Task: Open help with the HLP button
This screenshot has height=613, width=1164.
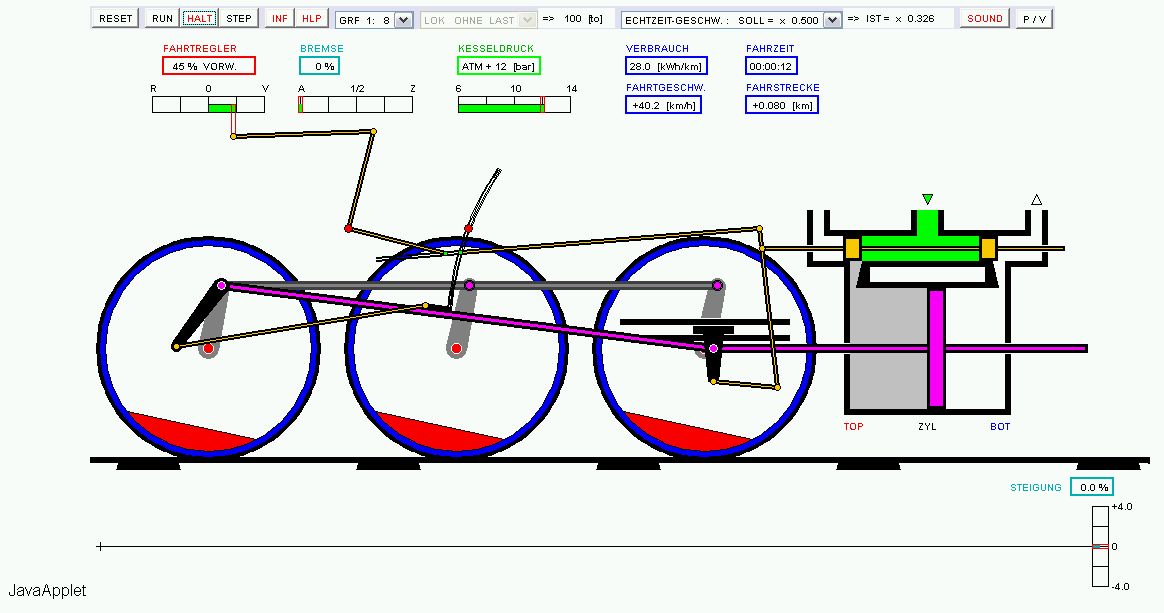Action: pyautogui.click(x=312, y=19)
